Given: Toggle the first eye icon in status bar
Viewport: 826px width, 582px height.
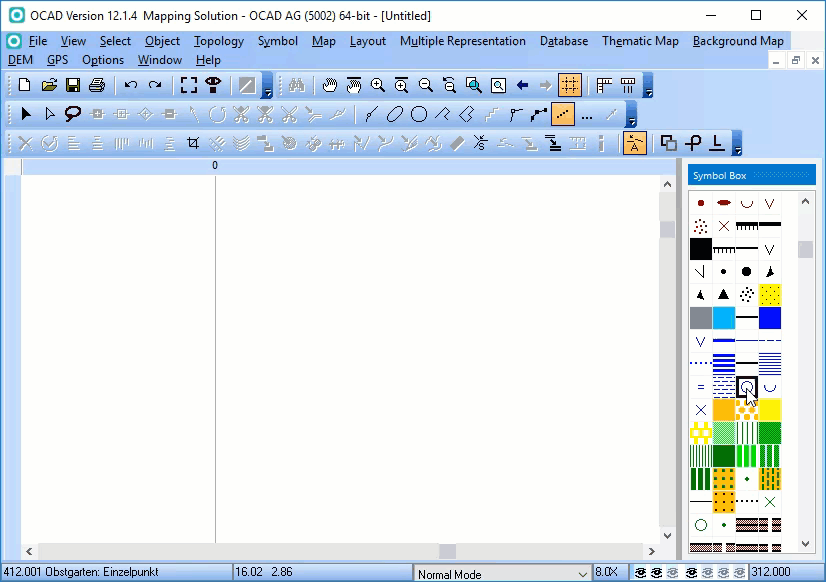Looking at the screenshot, I should [x=640, y=573].
